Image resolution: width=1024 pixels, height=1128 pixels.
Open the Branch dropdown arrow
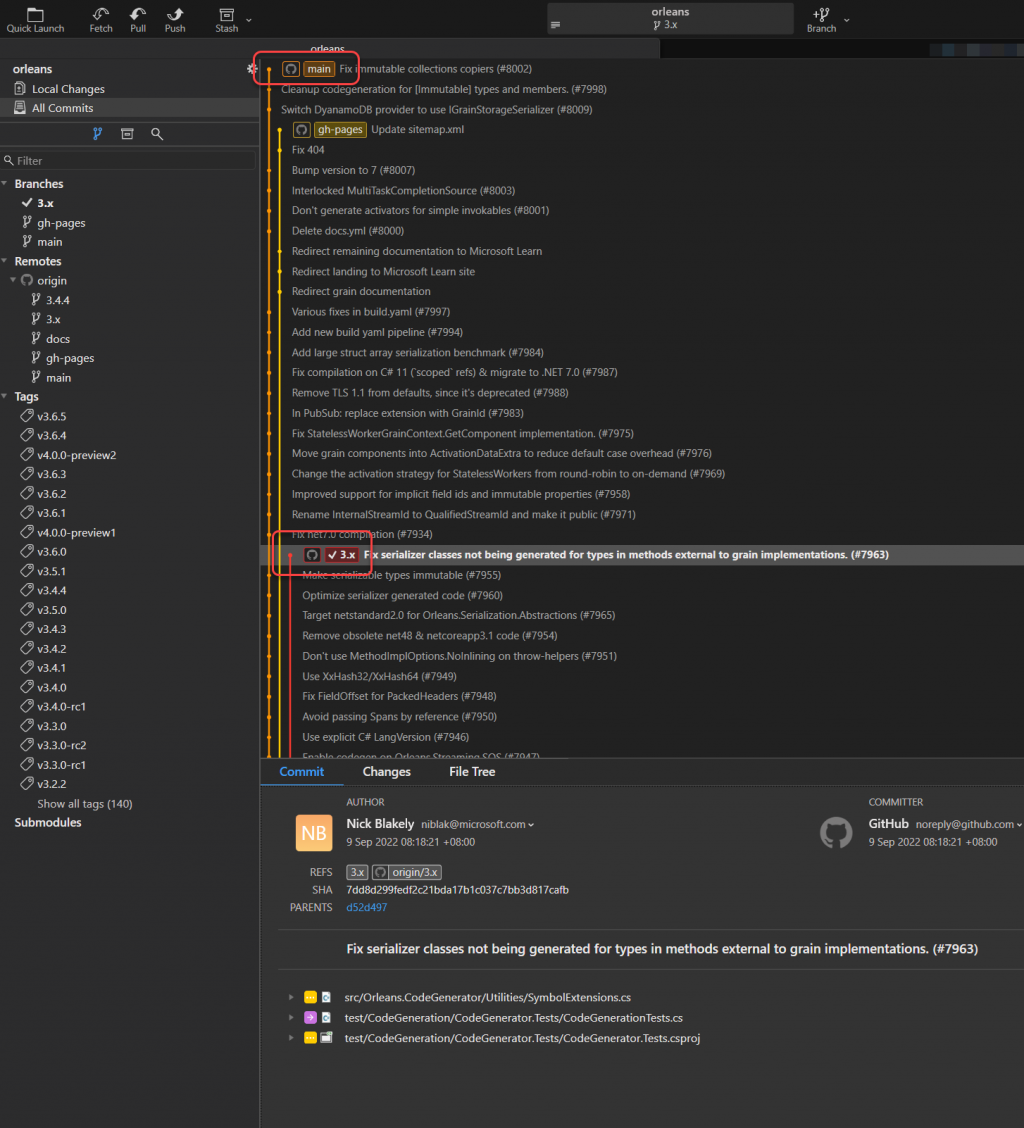coord(847,19)
